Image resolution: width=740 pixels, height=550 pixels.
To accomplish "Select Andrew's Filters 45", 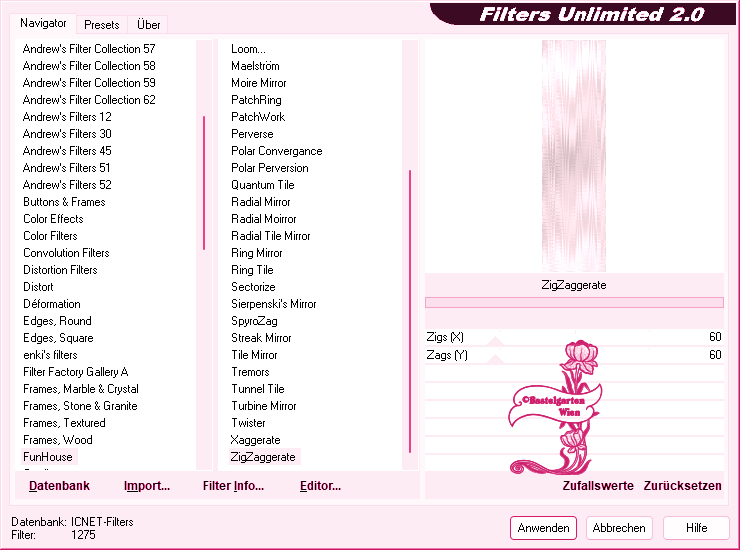I will [67, 151].
